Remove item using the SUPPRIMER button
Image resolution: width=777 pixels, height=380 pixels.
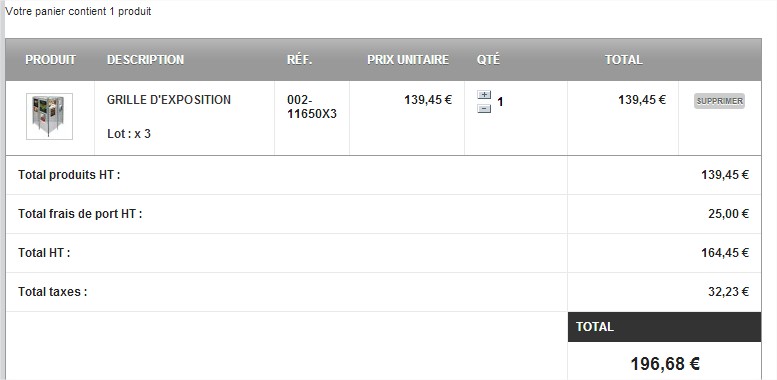pyautogui.click(x=720, y=101)
